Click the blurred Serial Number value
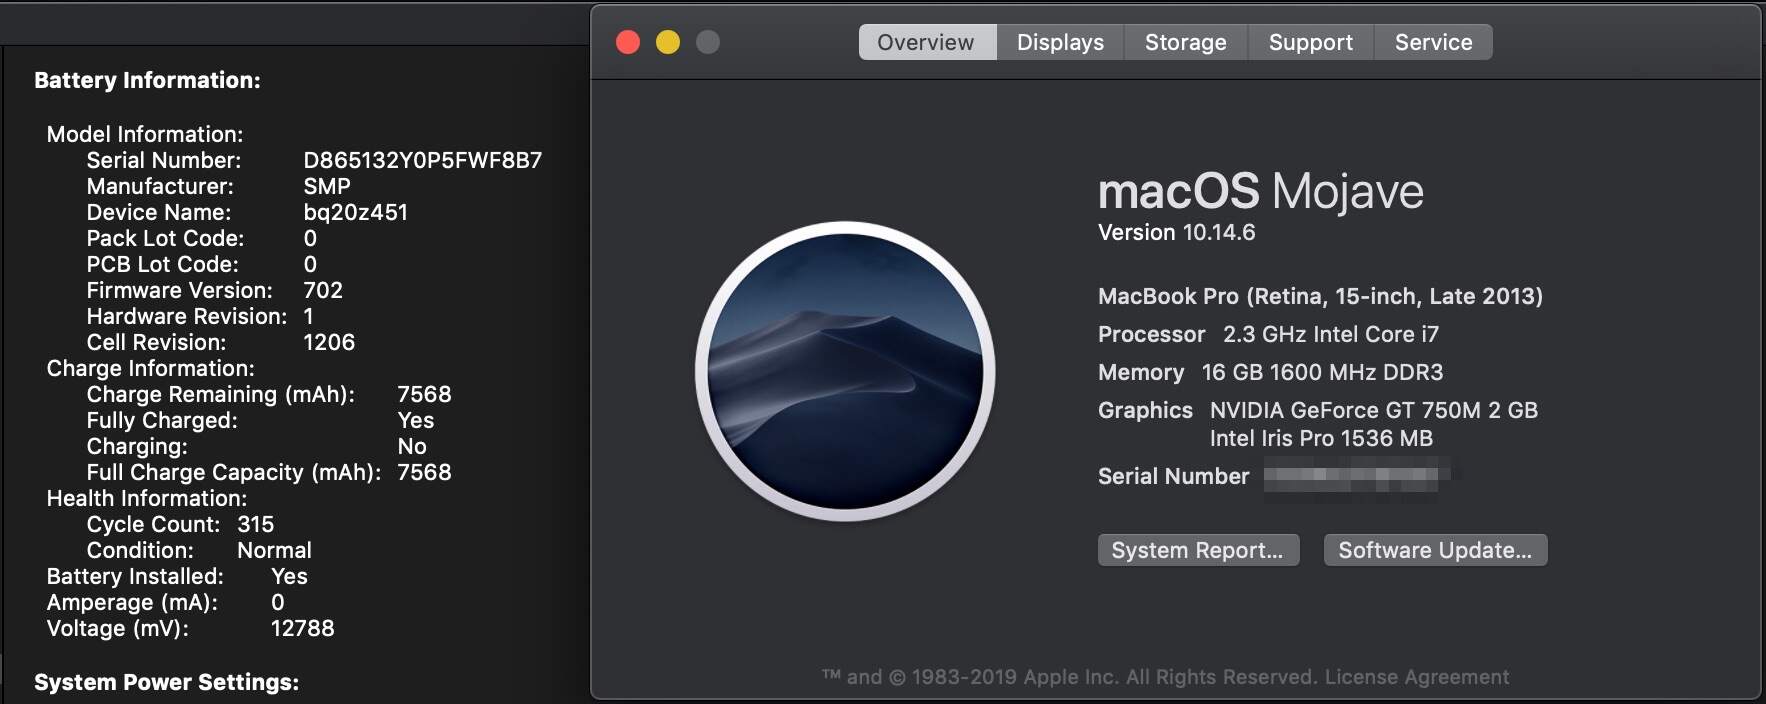This screenshot has height=704, width=1766. (x=1355, y=476)
